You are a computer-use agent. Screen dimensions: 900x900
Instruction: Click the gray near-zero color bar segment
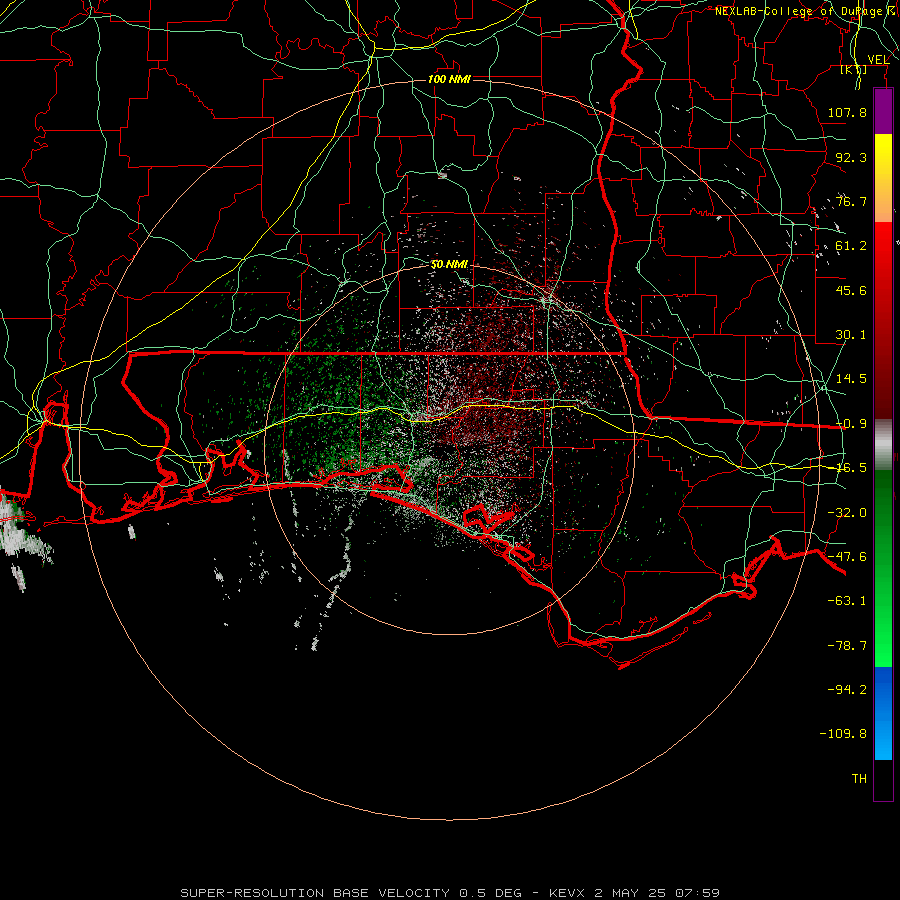(x=883, y=445)
